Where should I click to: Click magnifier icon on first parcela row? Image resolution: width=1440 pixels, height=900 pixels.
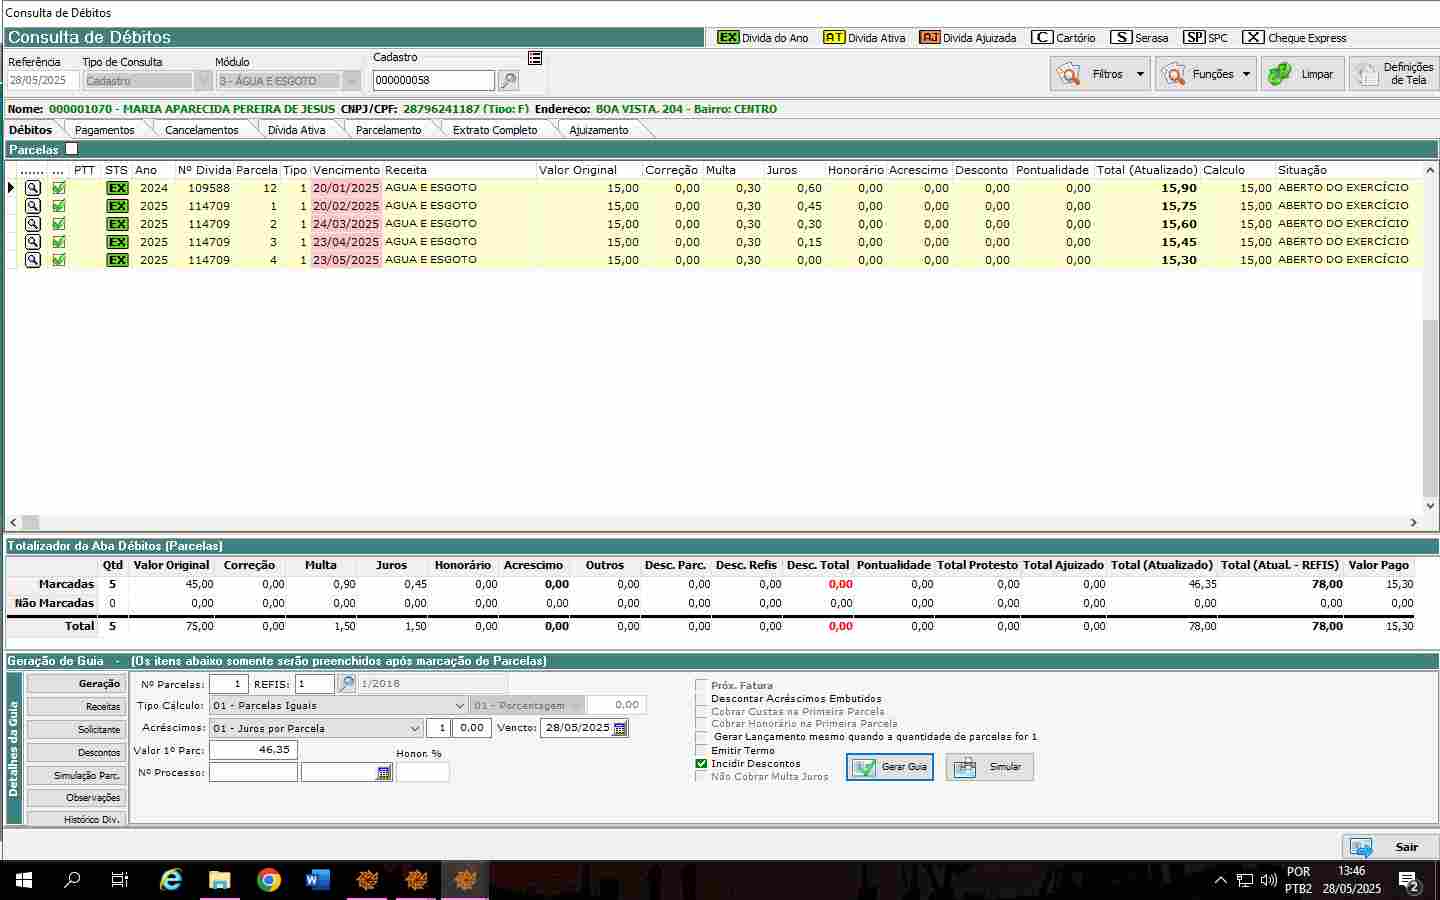click(33, 188)
